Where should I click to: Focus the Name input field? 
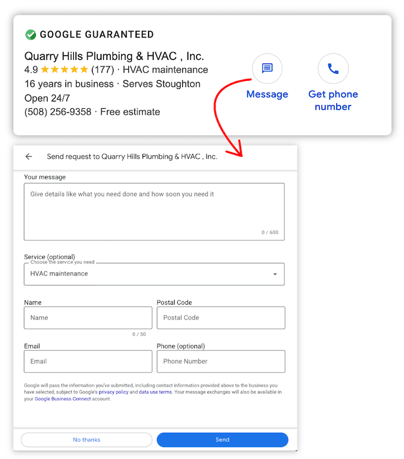[88, 318]
